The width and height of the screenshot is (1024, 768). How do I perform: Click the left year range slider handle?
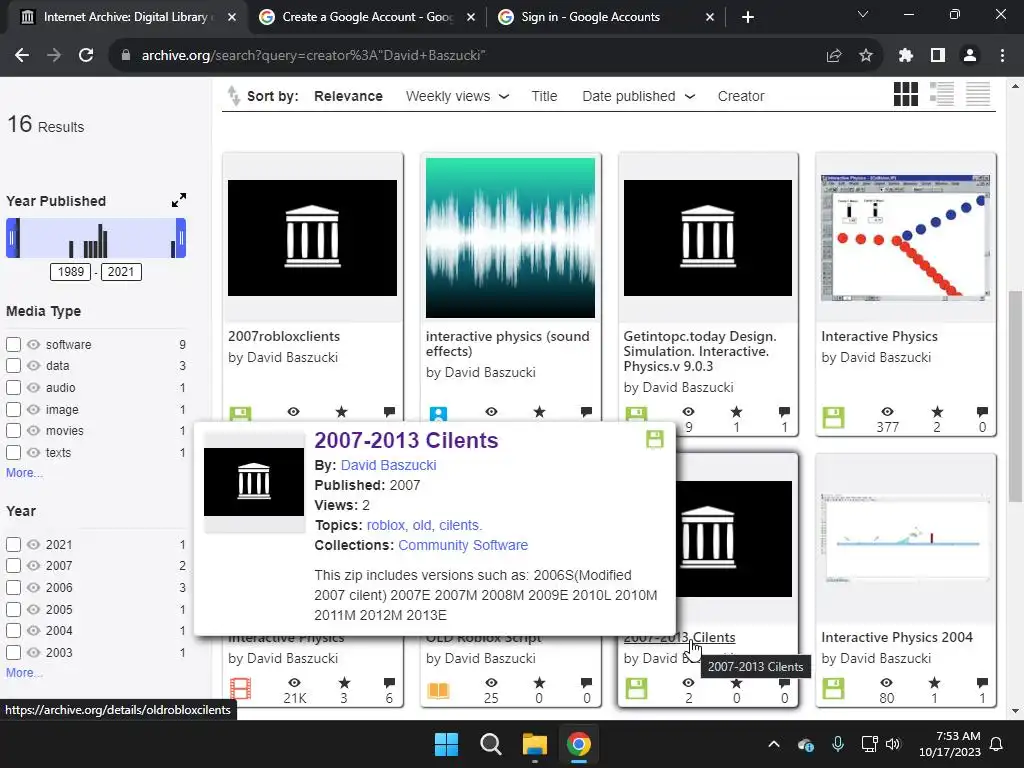[12, 238]
